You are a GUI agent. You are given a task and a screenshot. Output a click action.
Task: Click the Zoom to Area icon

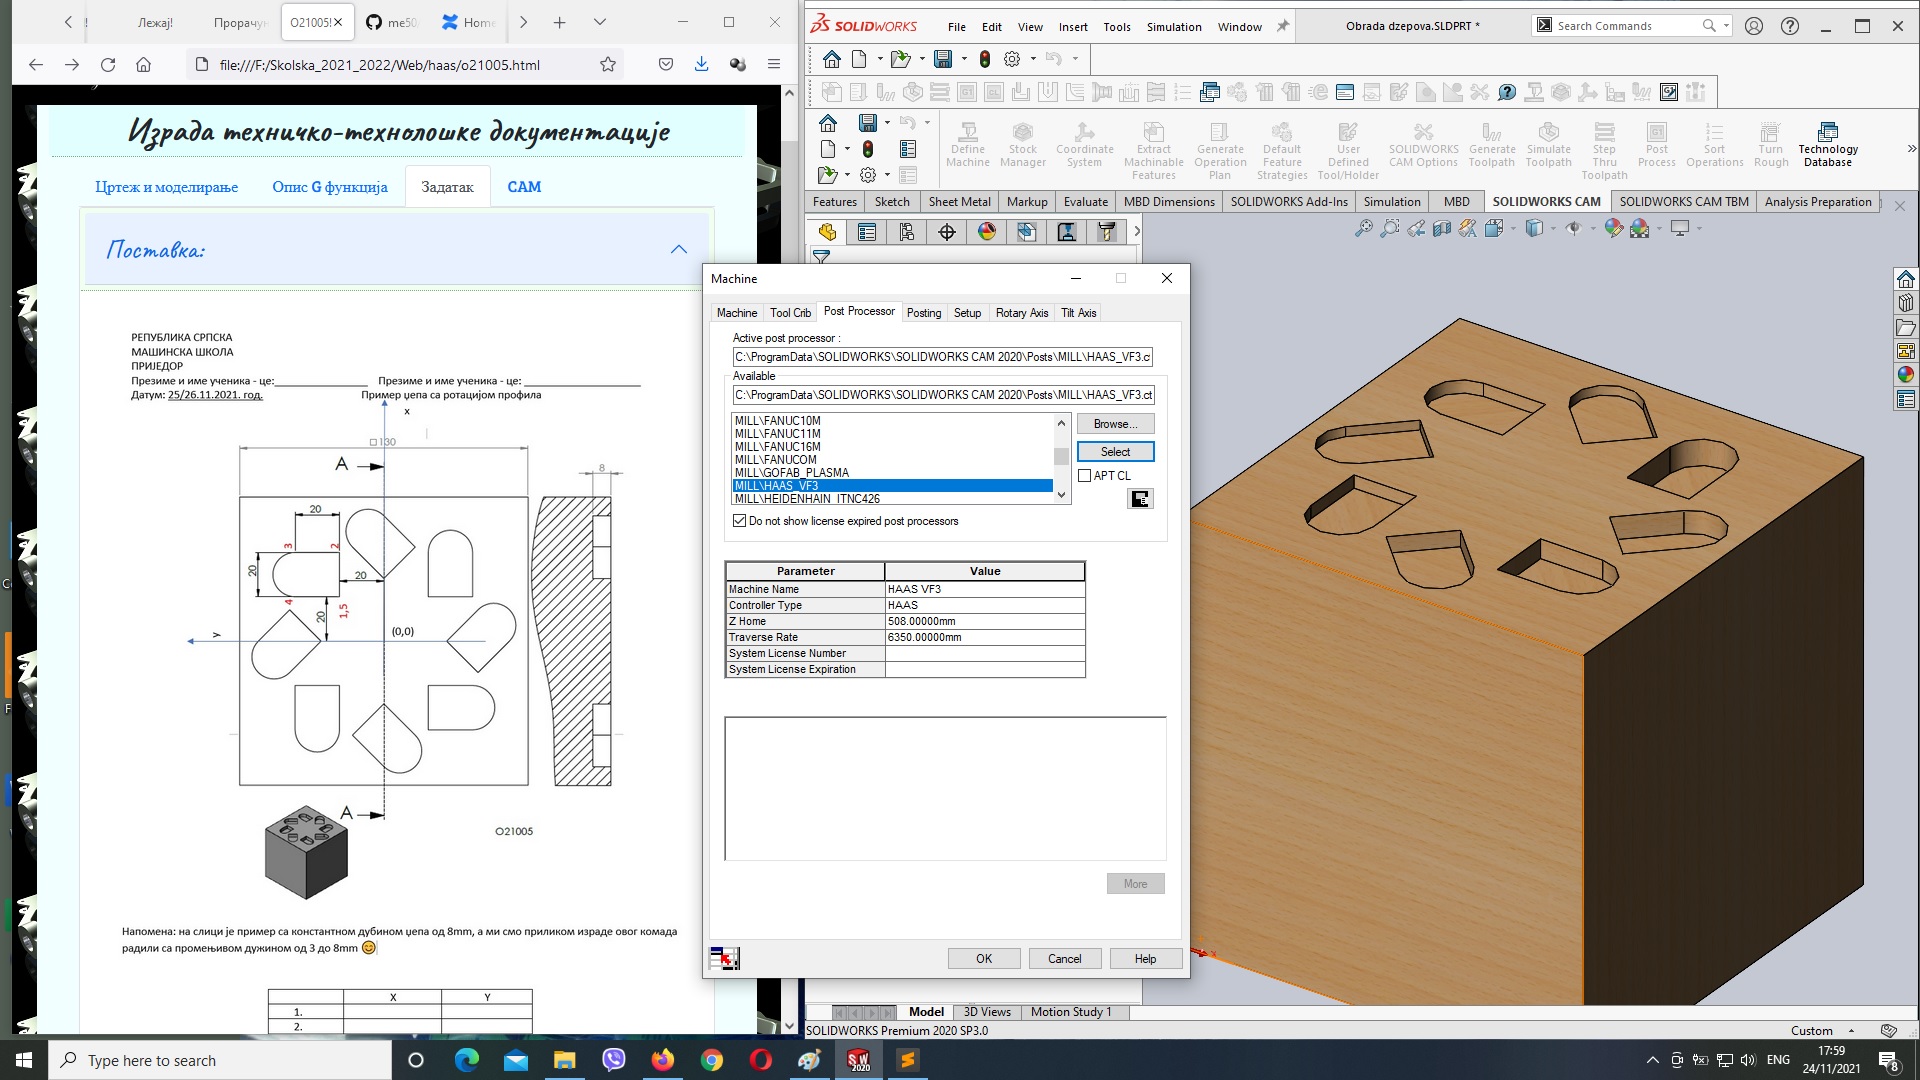[x=1389, y=229]
